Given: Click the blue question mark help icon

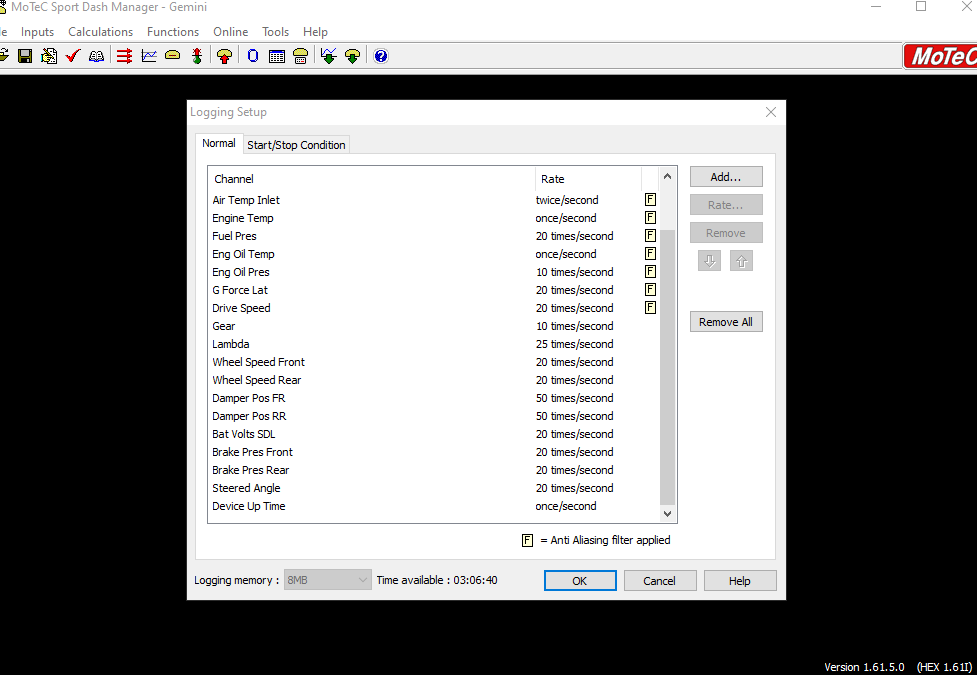Looking at the screenshot, I should tap(381, 56).
